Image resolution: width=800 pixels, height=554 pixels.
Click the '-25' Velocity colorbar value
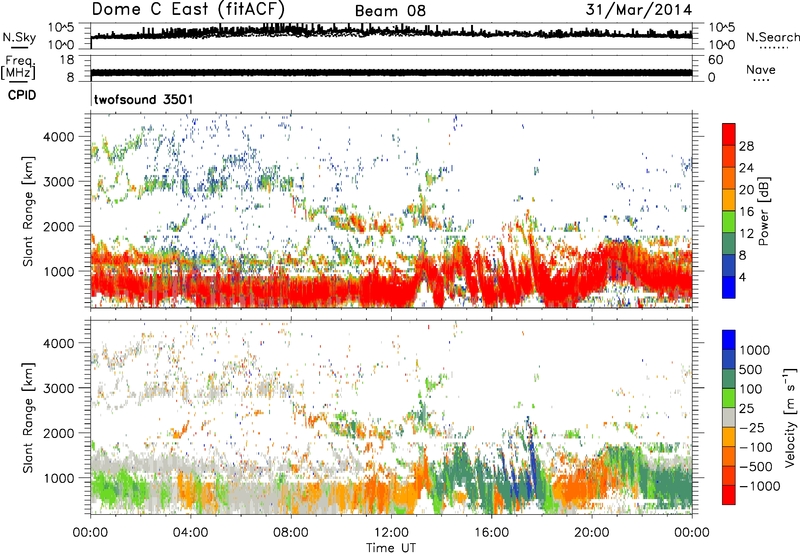pos(753,427)
